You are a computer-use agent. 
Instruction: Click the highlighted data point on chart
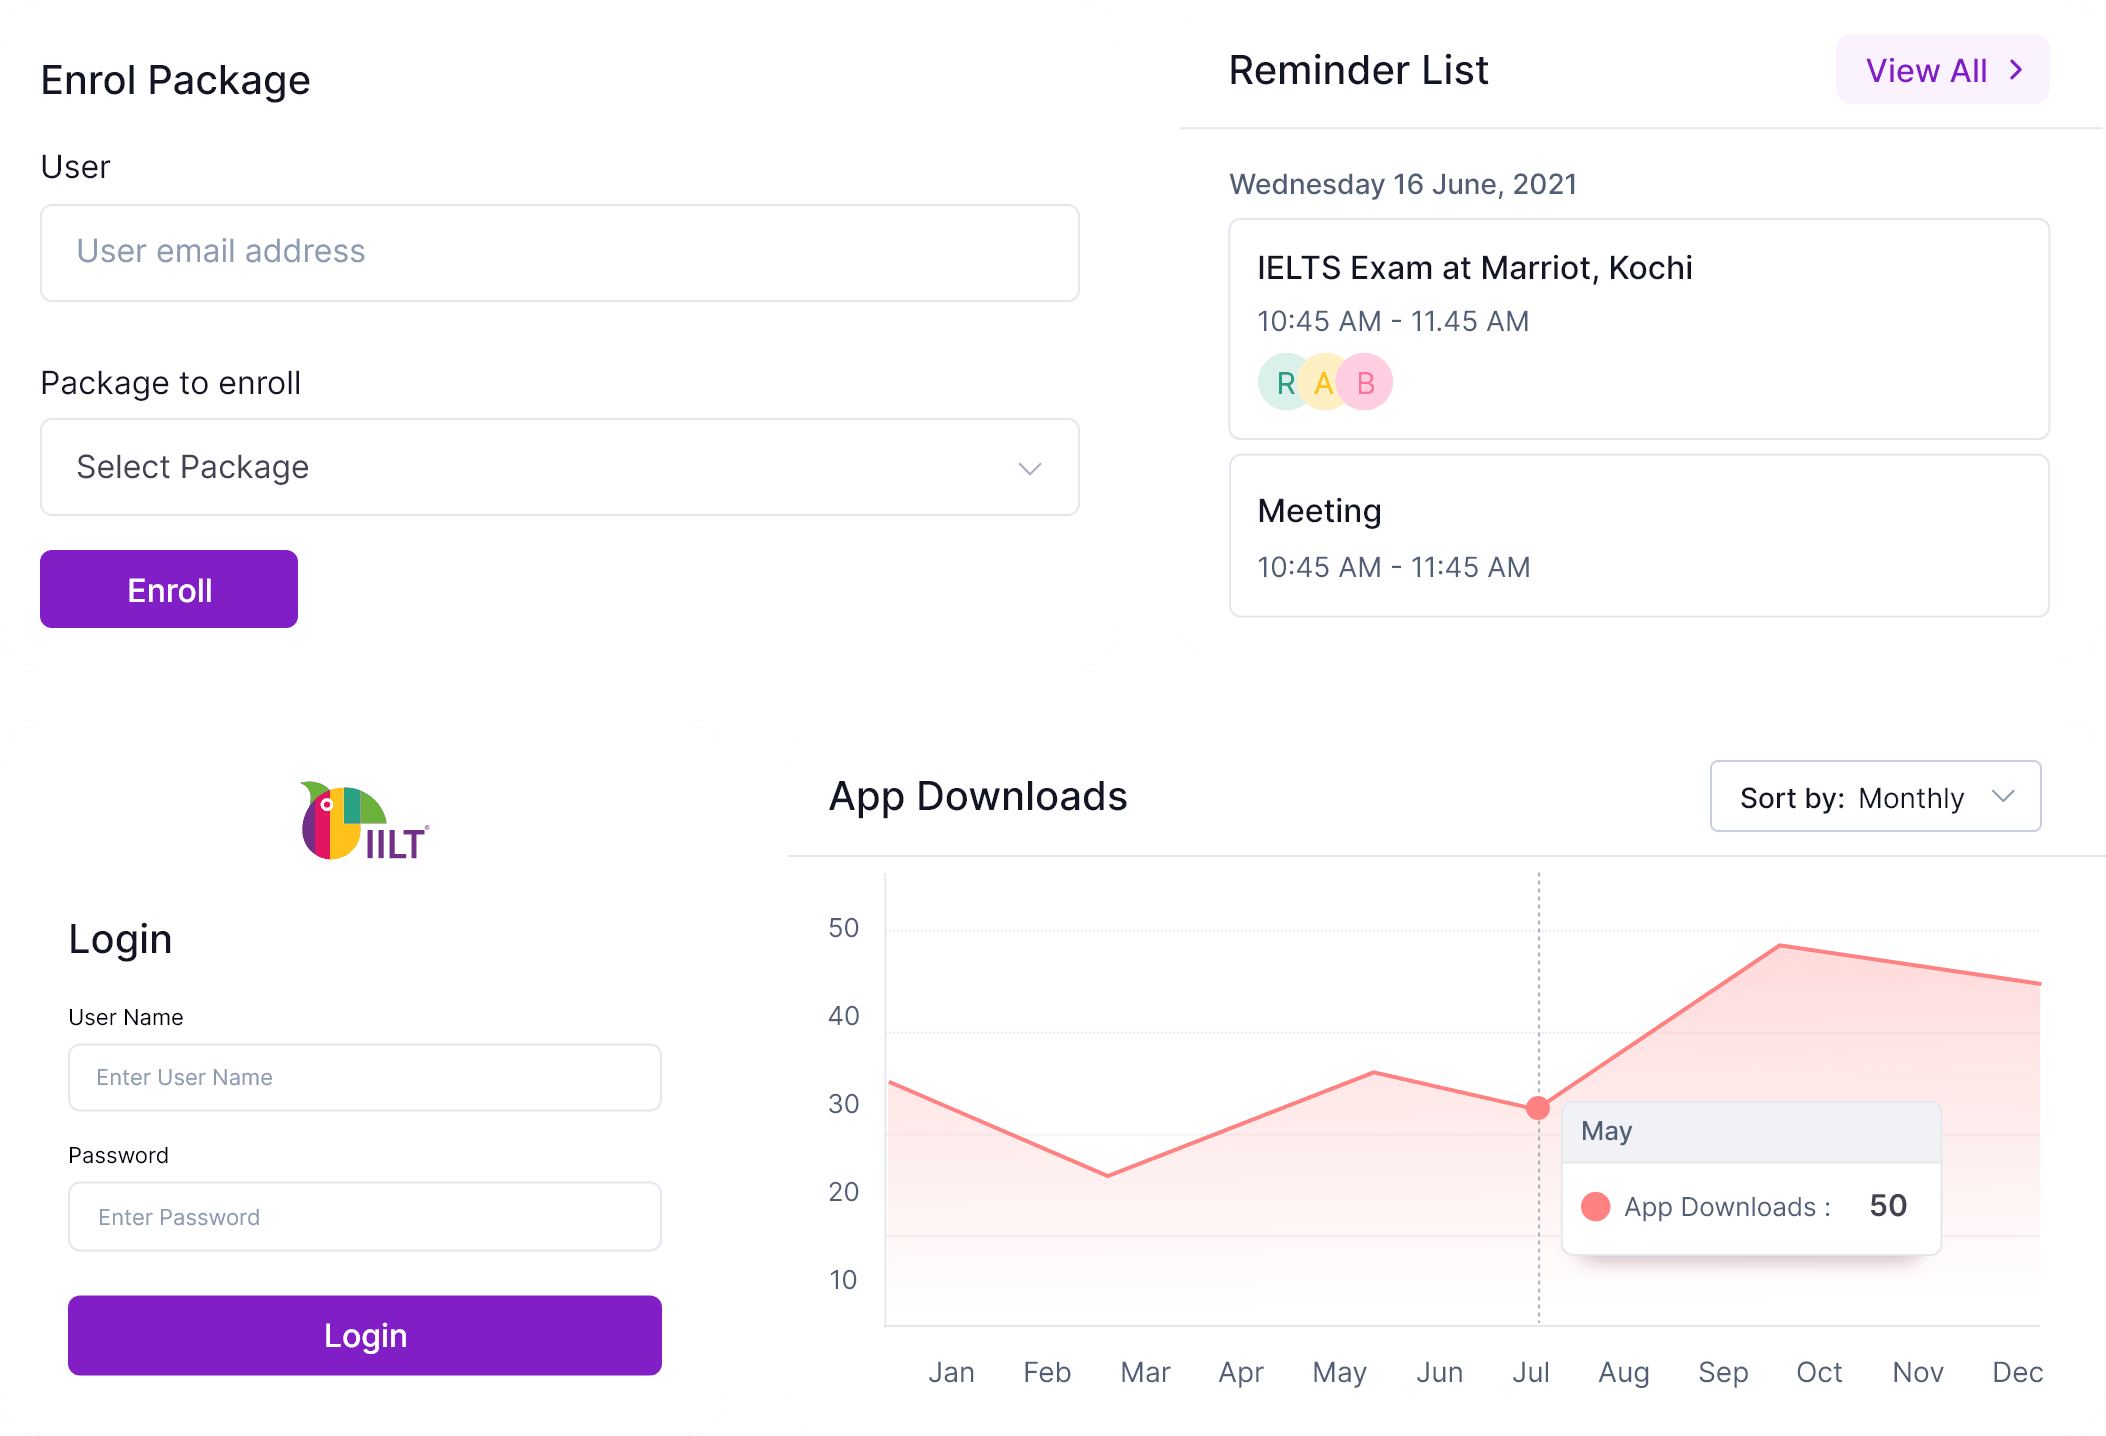tap(1538, 1108)
